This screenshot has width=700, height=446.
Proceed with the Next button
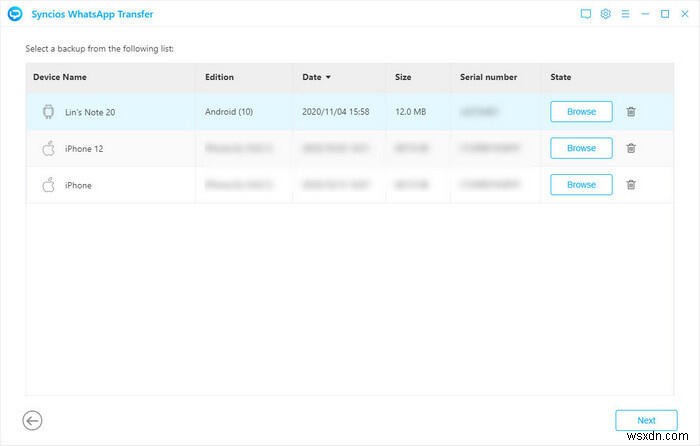click(x=646, y=420)
